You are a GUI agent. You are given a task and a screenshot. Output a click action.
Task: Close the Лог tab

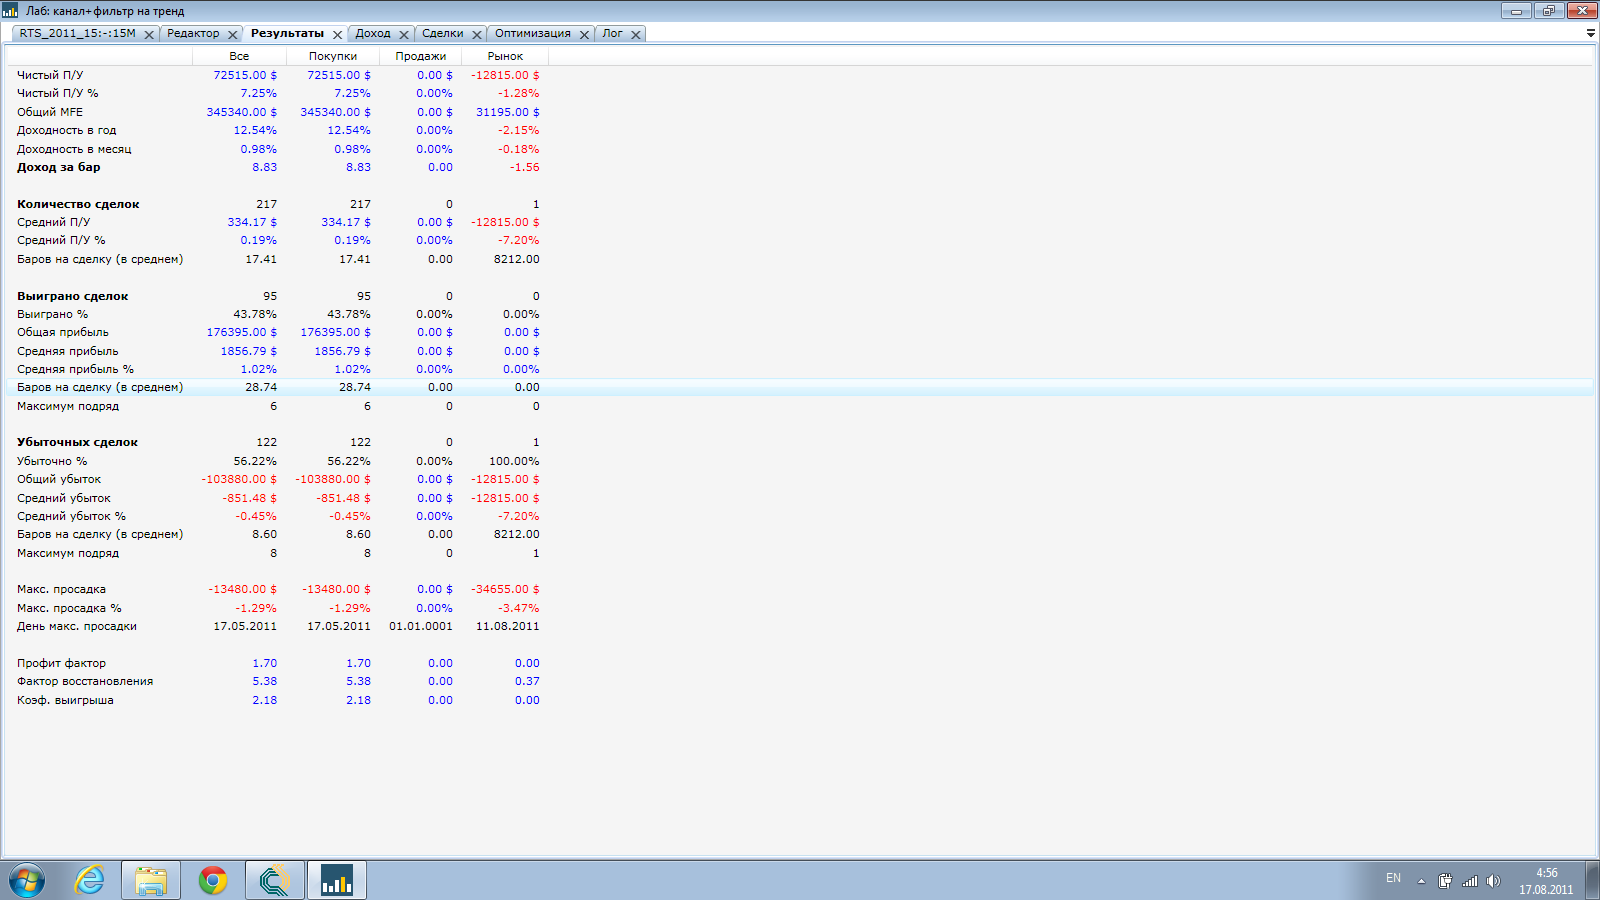point(635,34)
